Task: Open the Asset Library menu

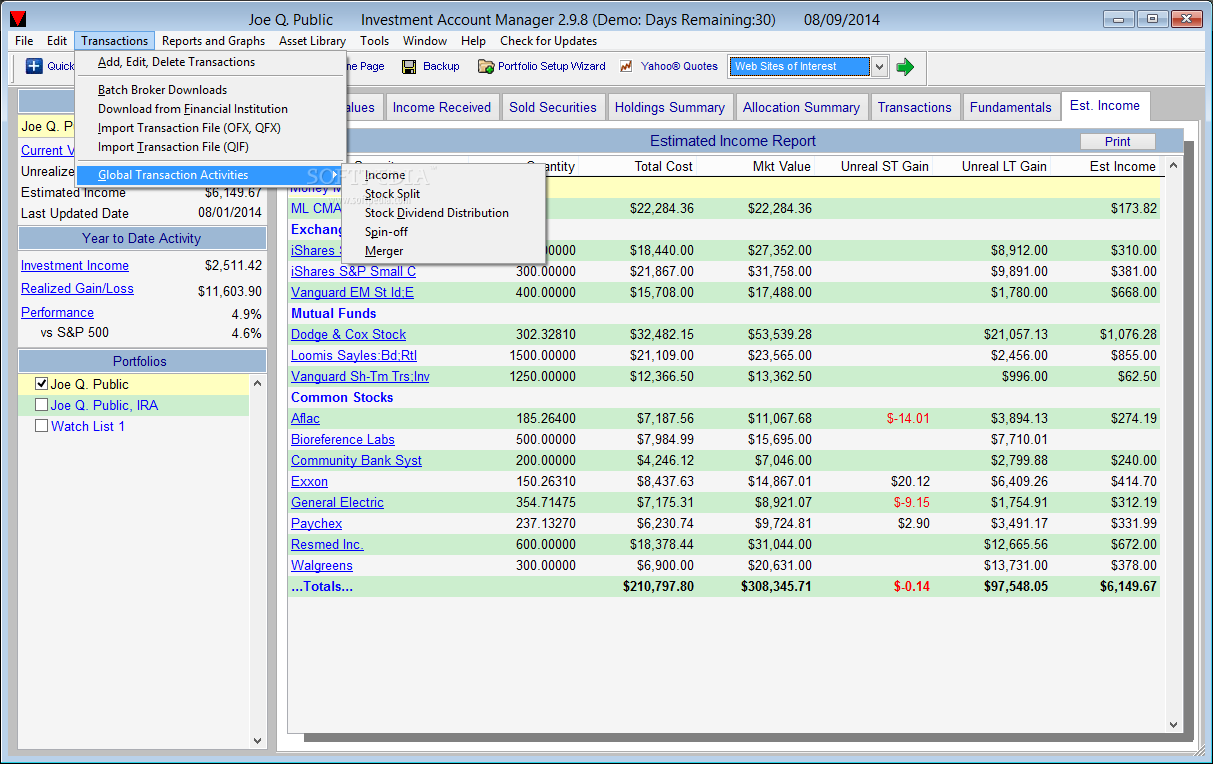Action: (x=313, y=41)
